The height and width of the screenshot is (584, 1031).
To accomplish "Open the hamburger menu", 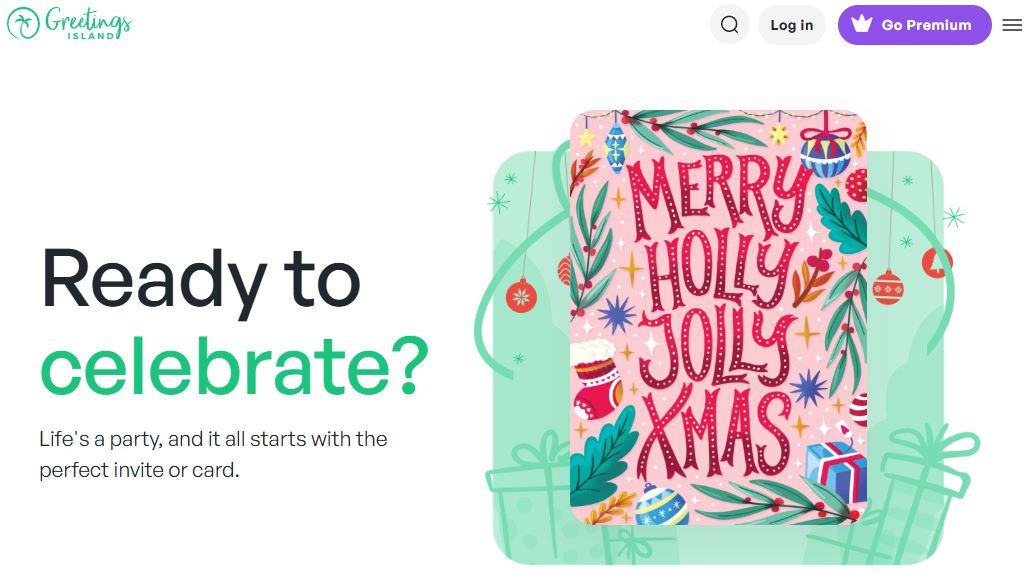I will pos(1012,25).
